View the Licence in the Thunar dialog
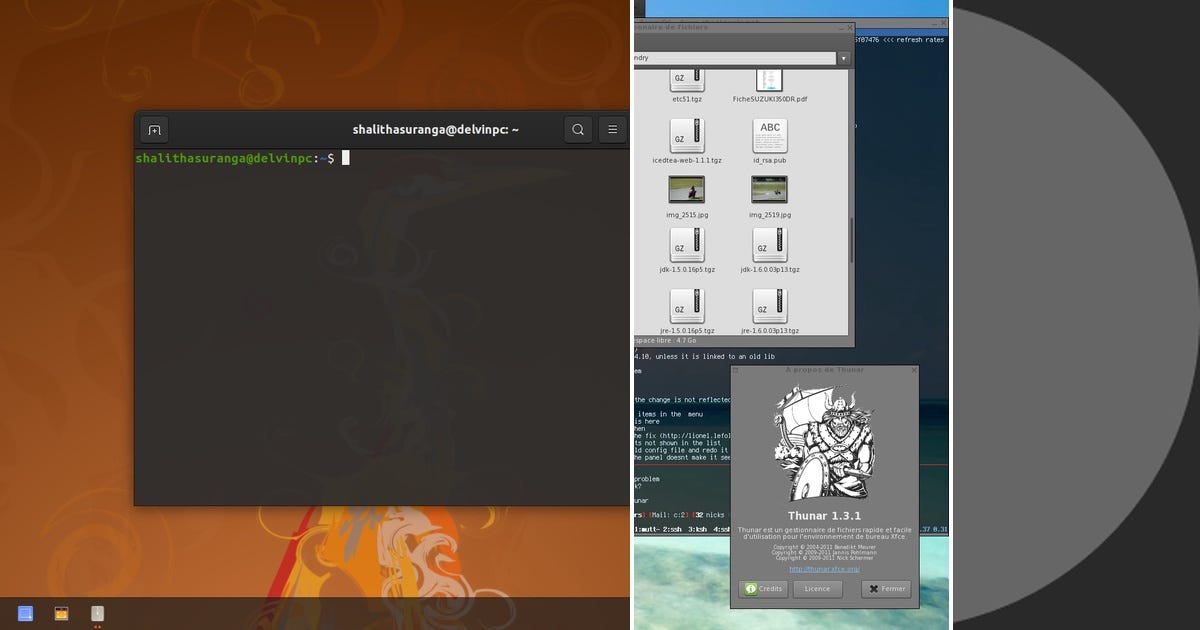 coord(817,589)
